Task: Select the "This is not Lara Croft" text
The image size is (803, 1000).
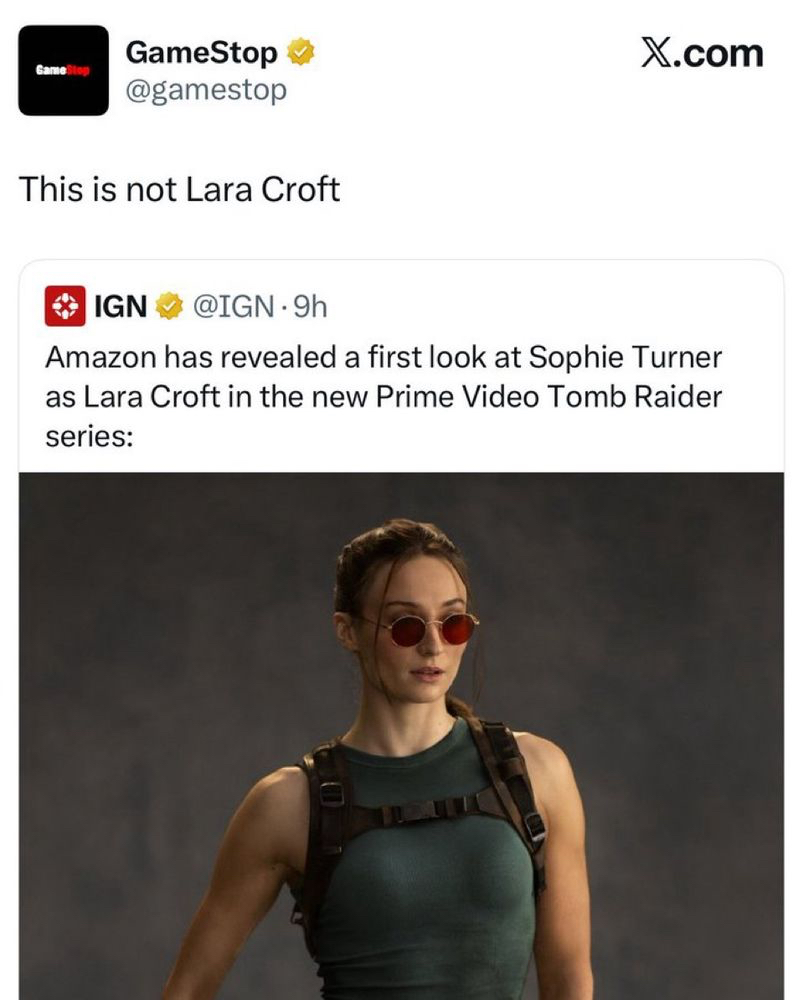Action: [180, 189]
